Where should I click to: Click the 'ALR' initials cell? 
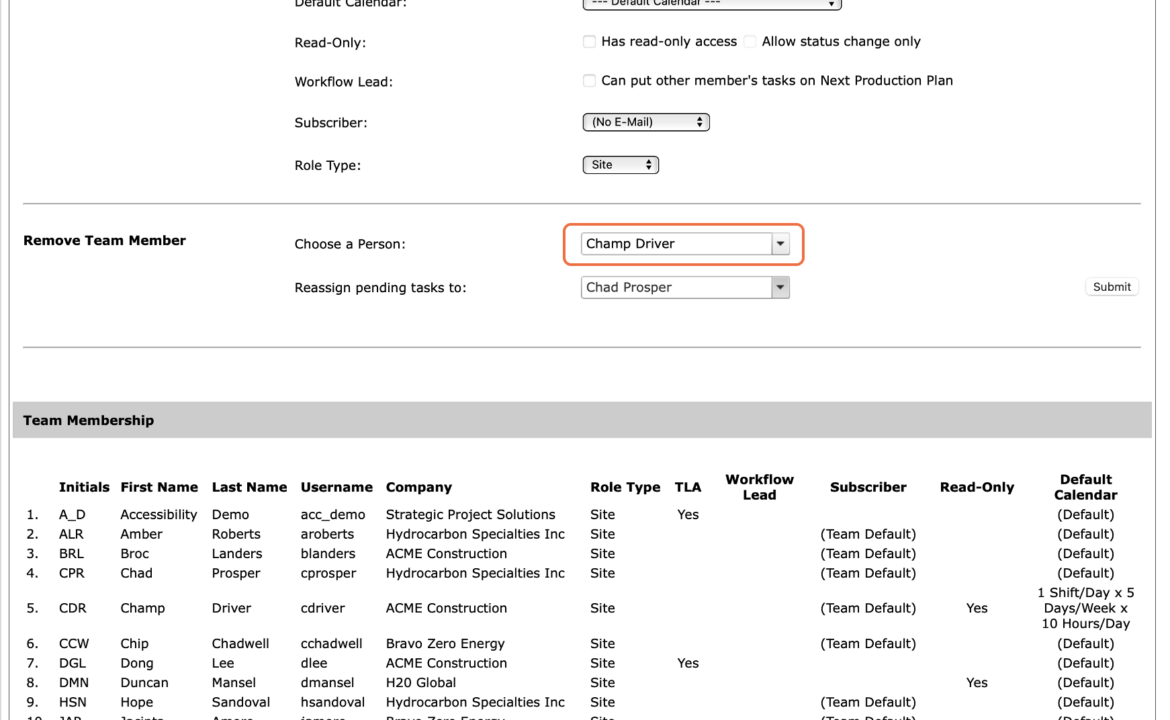(x=72, y=534)
